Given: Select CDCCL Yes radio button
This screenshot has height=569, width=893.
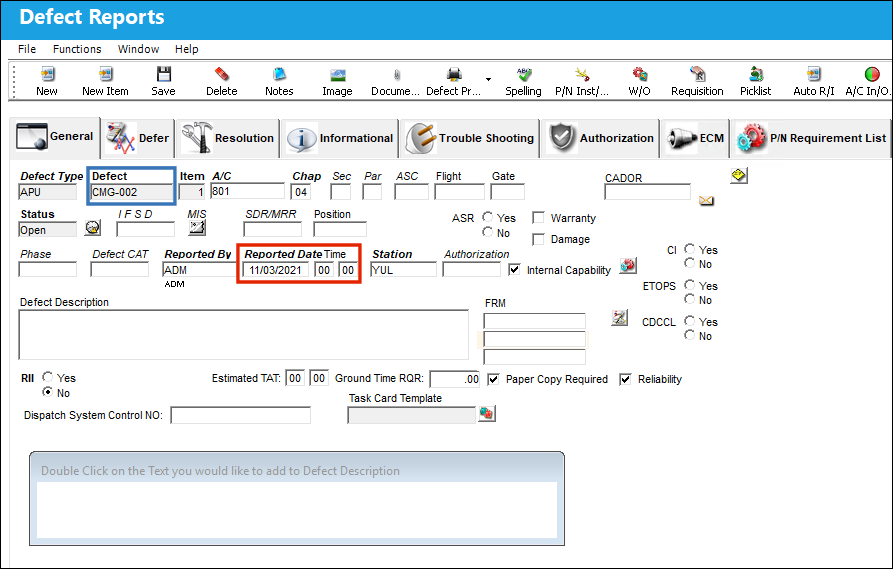Looking at the screenshot, I should coord(690,321).
